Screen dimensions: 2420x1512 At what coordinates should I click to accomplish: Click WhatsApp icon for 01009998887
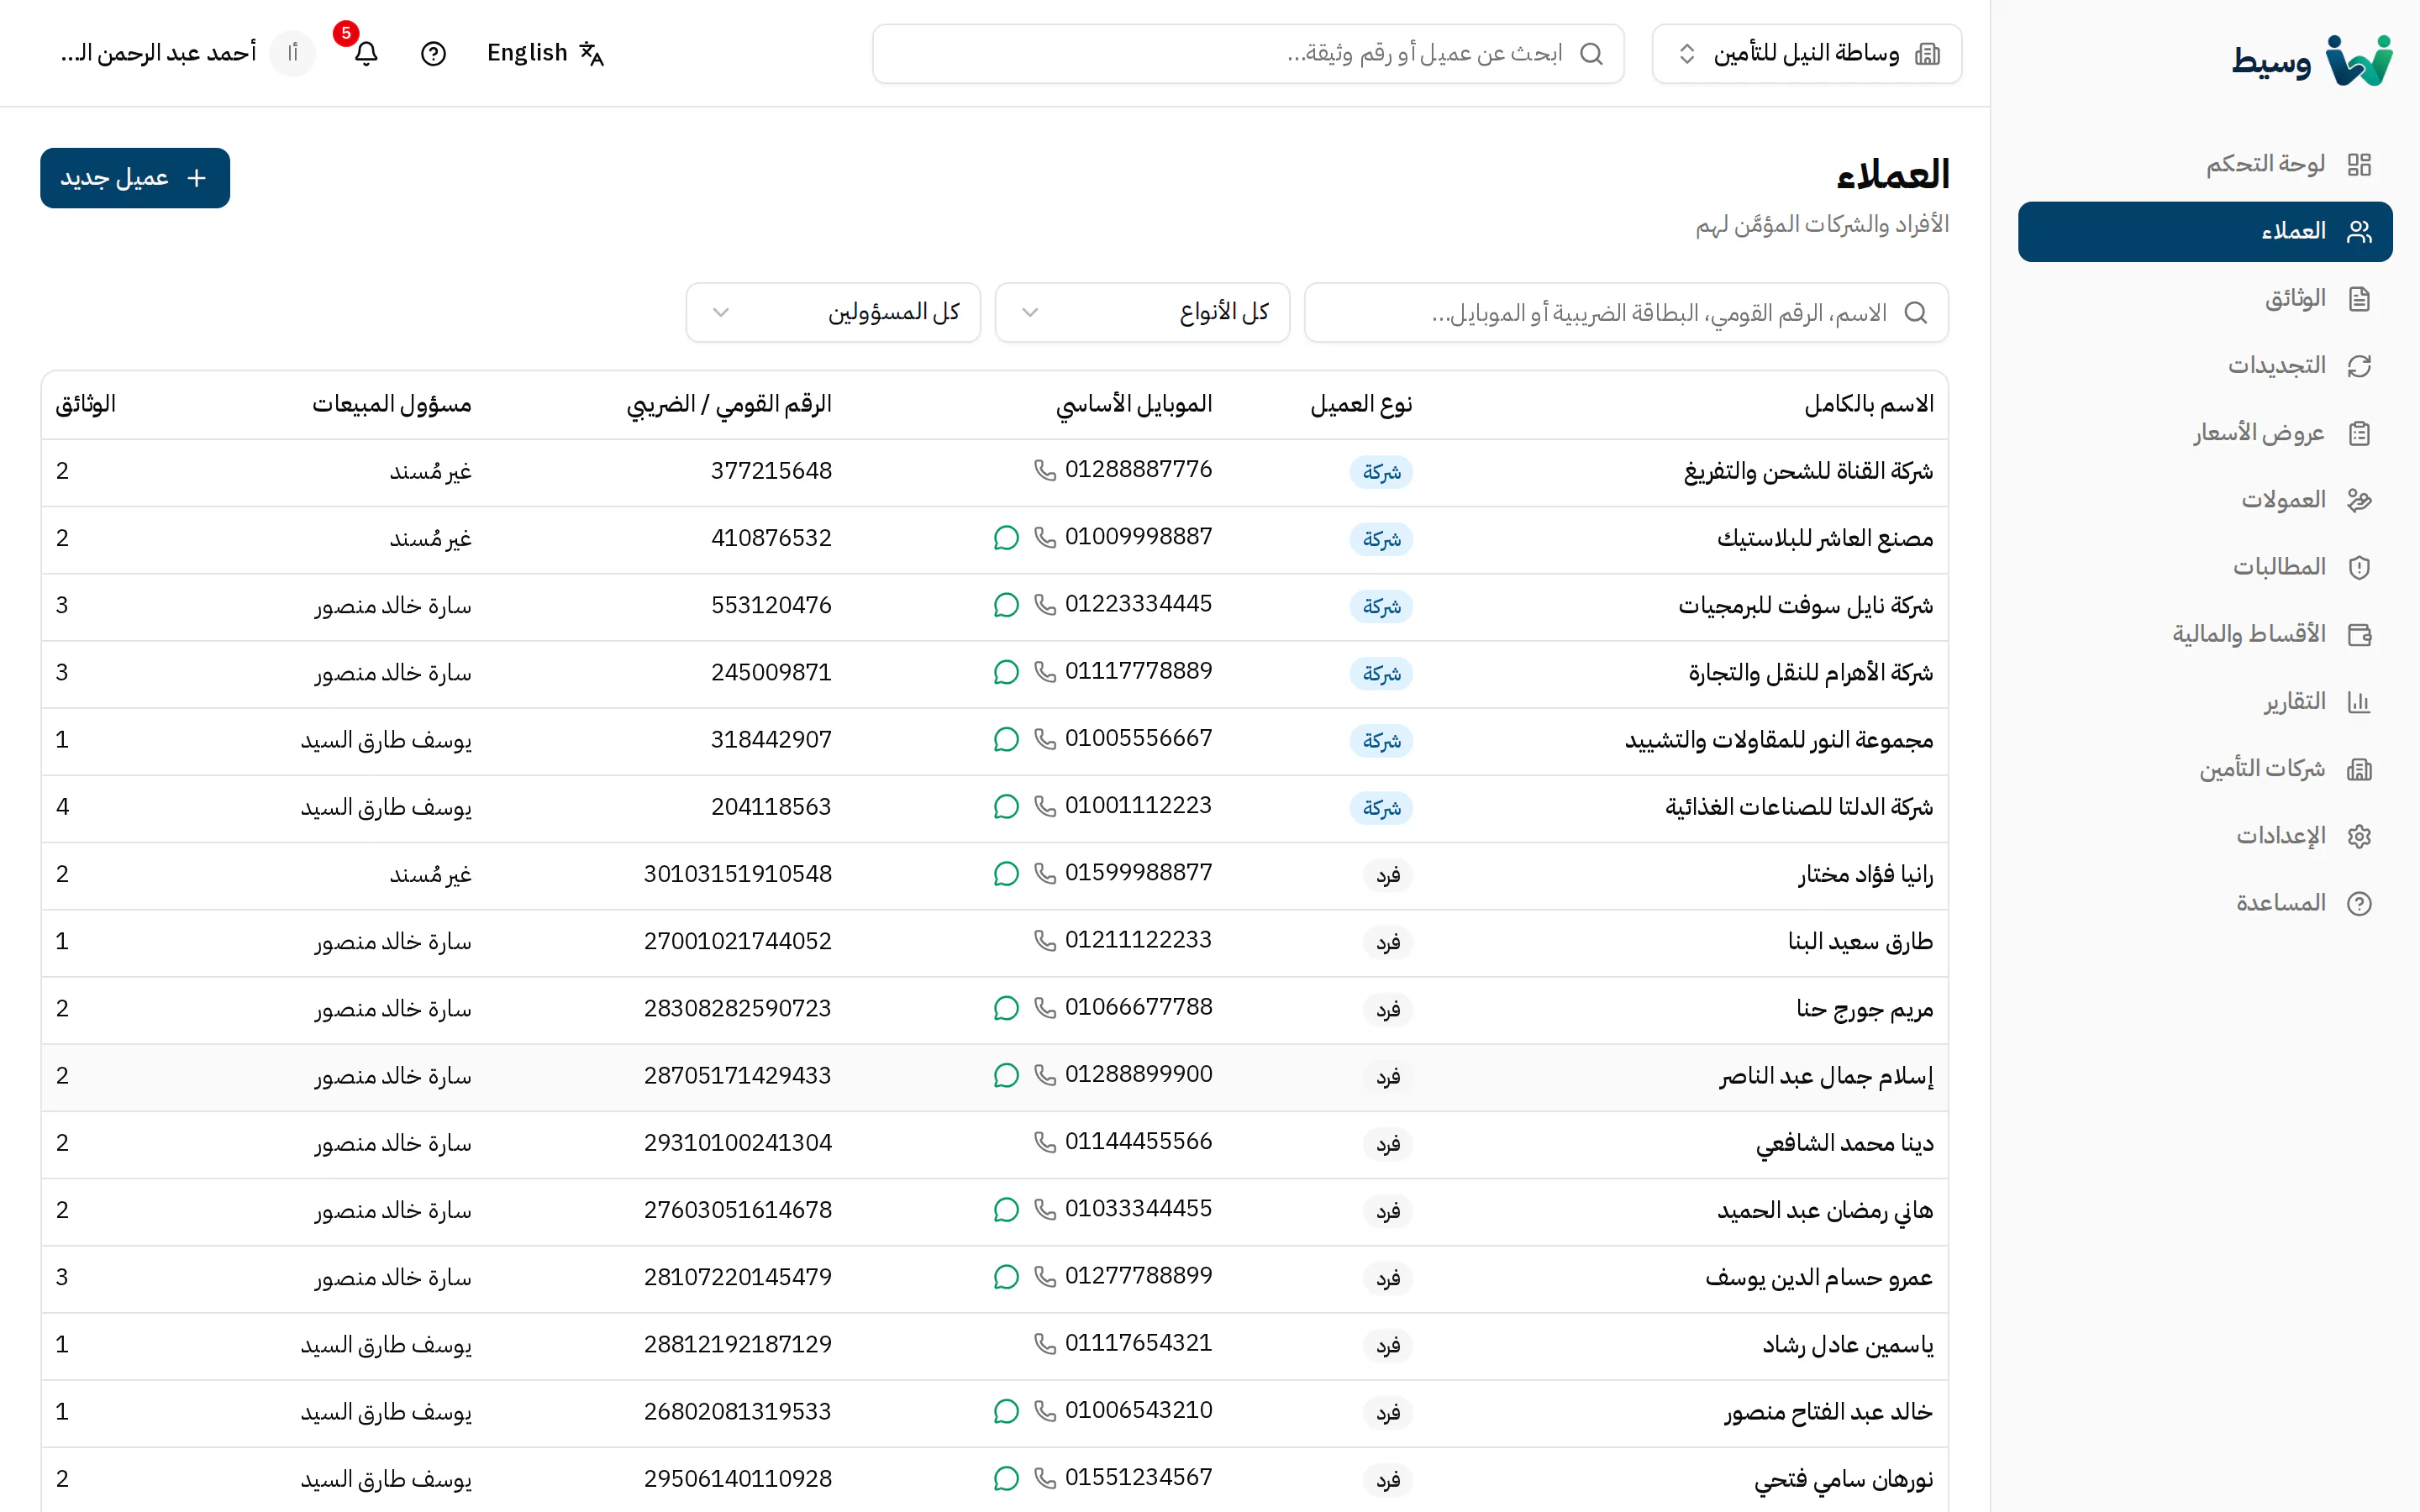coord(1006,538)
